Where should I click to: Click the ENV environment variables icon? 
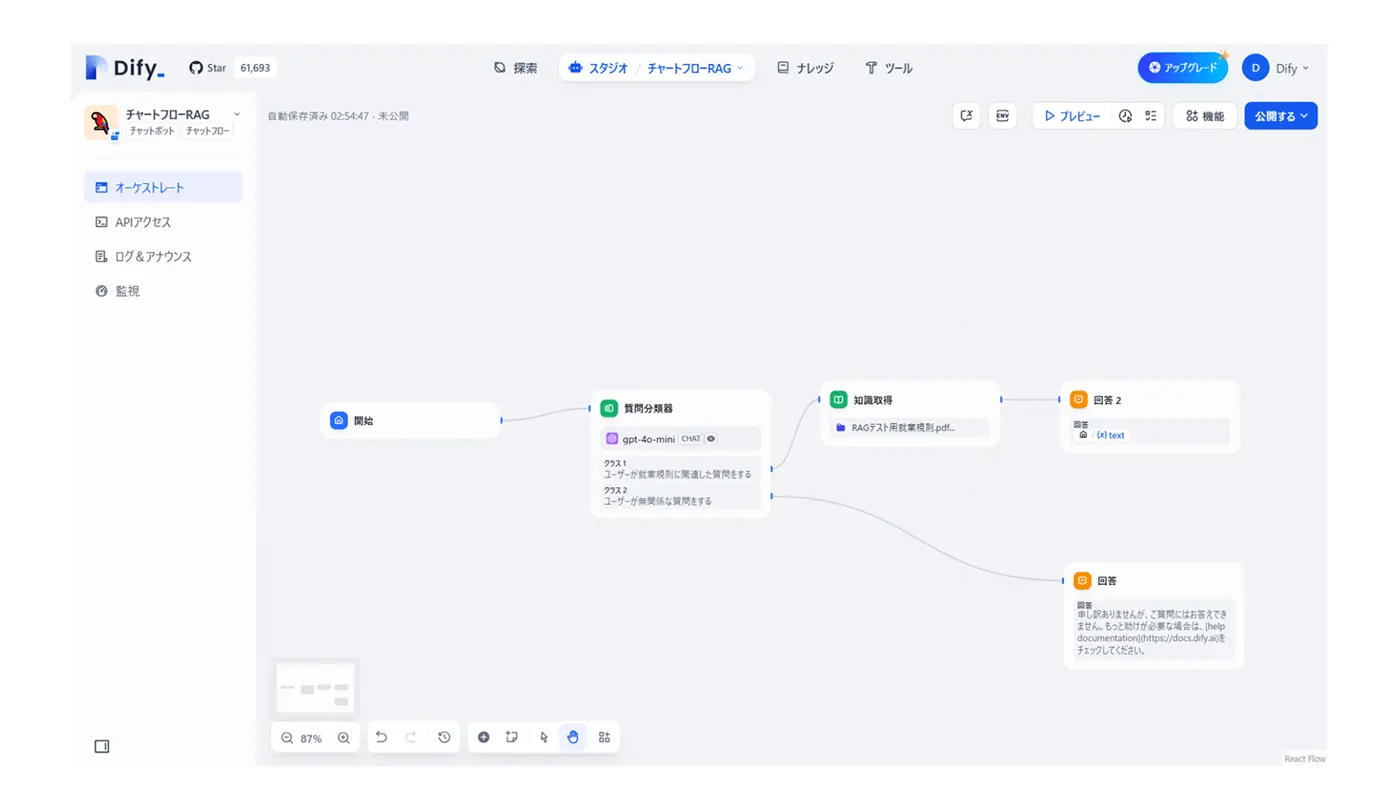tap(1002, 116)
